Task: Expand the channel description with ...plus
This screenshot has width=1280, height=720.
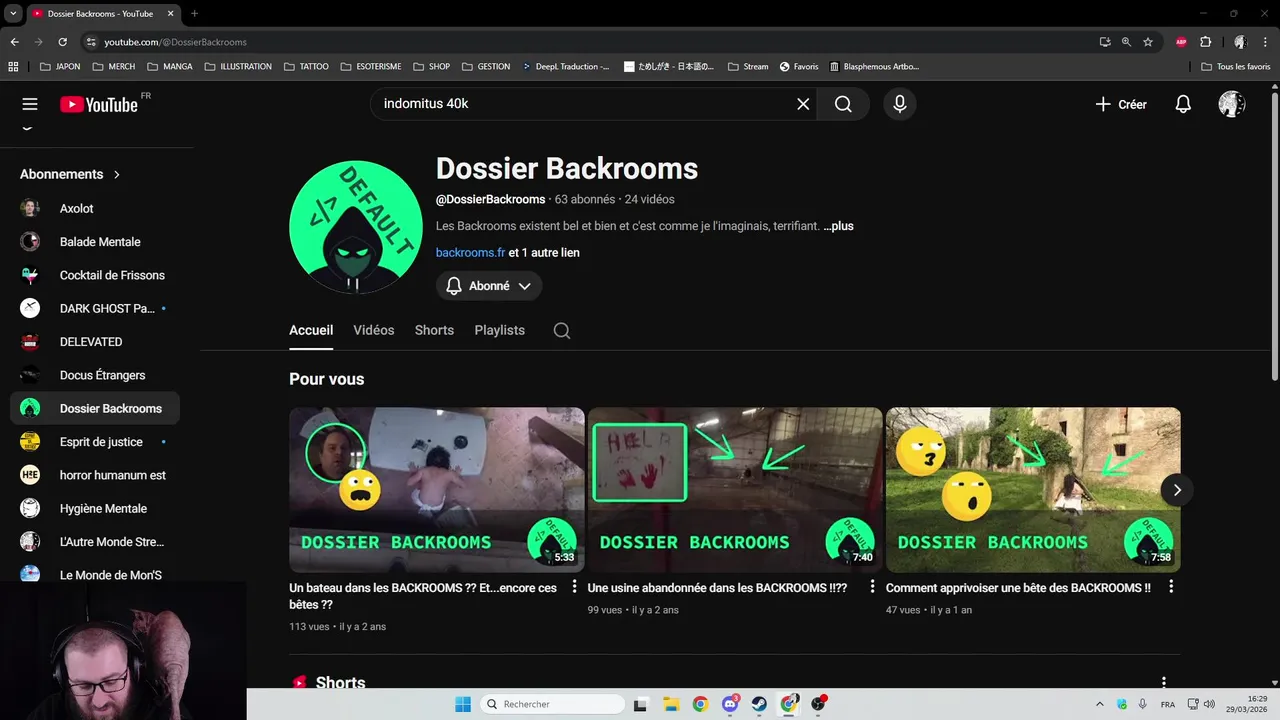Action: [x=838, y=226]
